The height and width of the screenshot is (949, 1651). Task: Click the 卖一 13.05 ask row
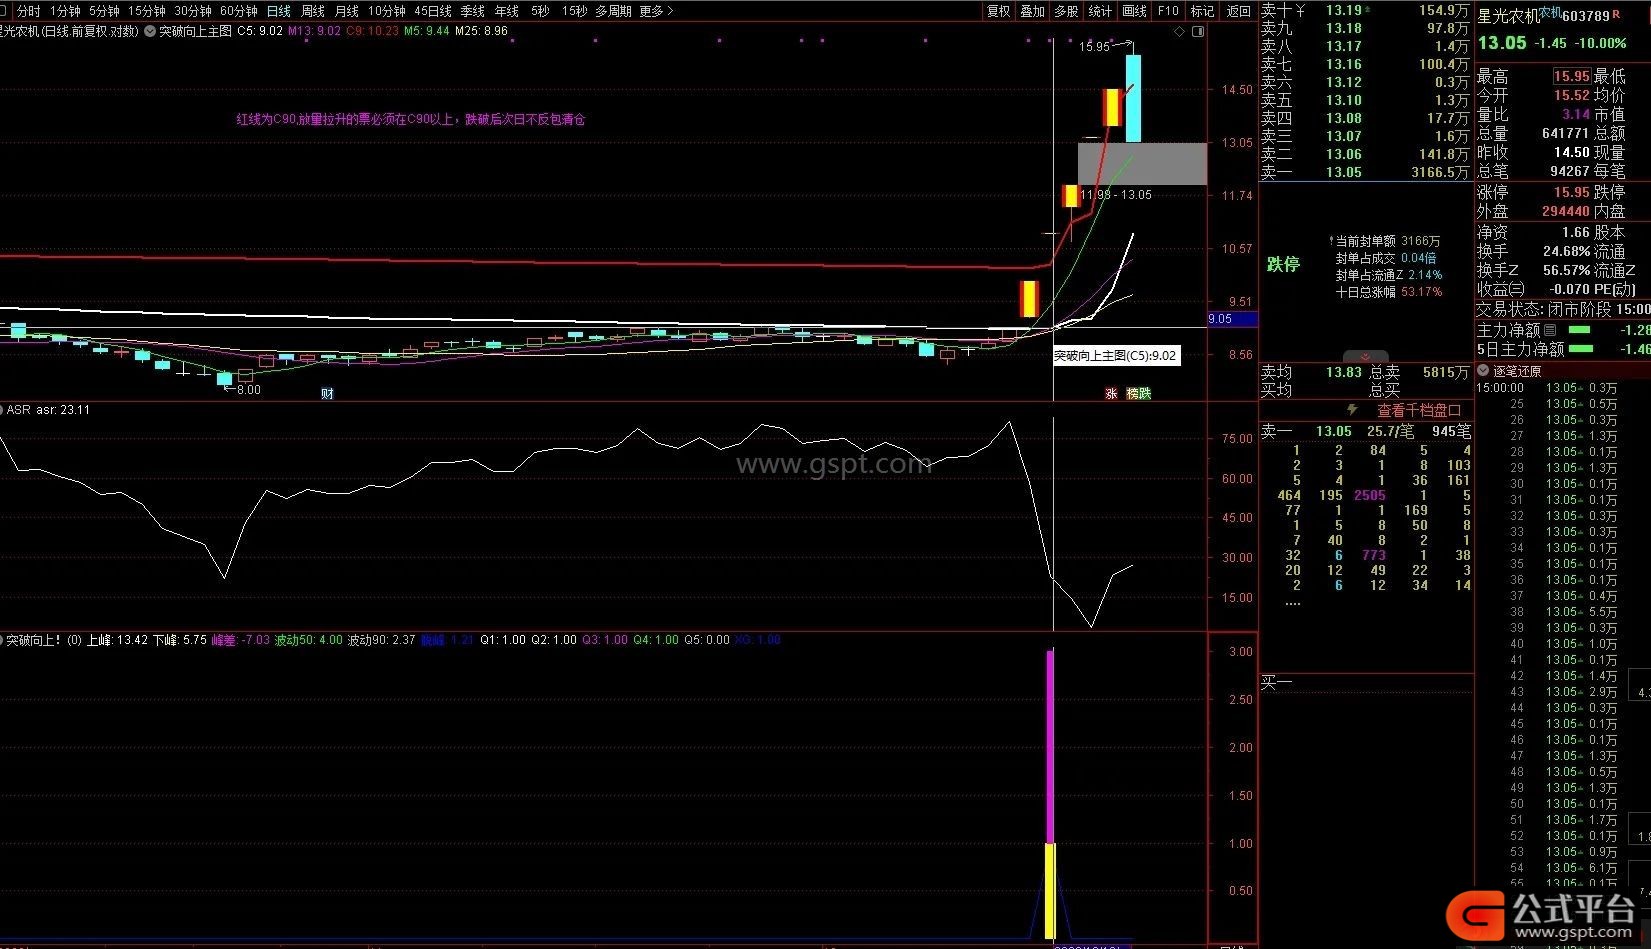1365,172
